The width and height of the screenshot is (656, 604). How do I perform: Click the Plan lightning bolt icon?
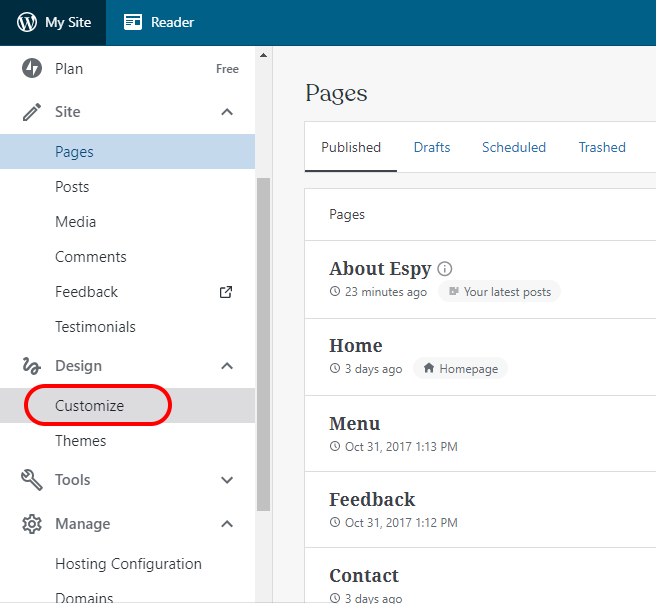[32, 69]
